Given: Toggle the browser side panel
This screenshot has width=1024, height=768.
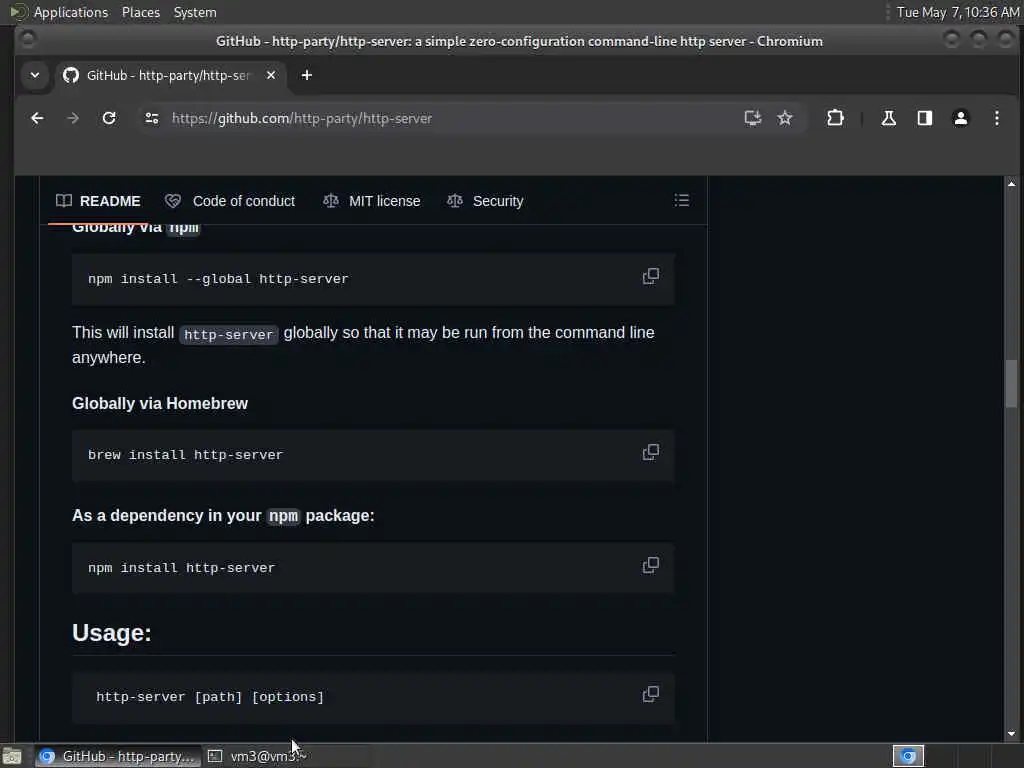Looking at the screenshot, I should click(925, 118).
